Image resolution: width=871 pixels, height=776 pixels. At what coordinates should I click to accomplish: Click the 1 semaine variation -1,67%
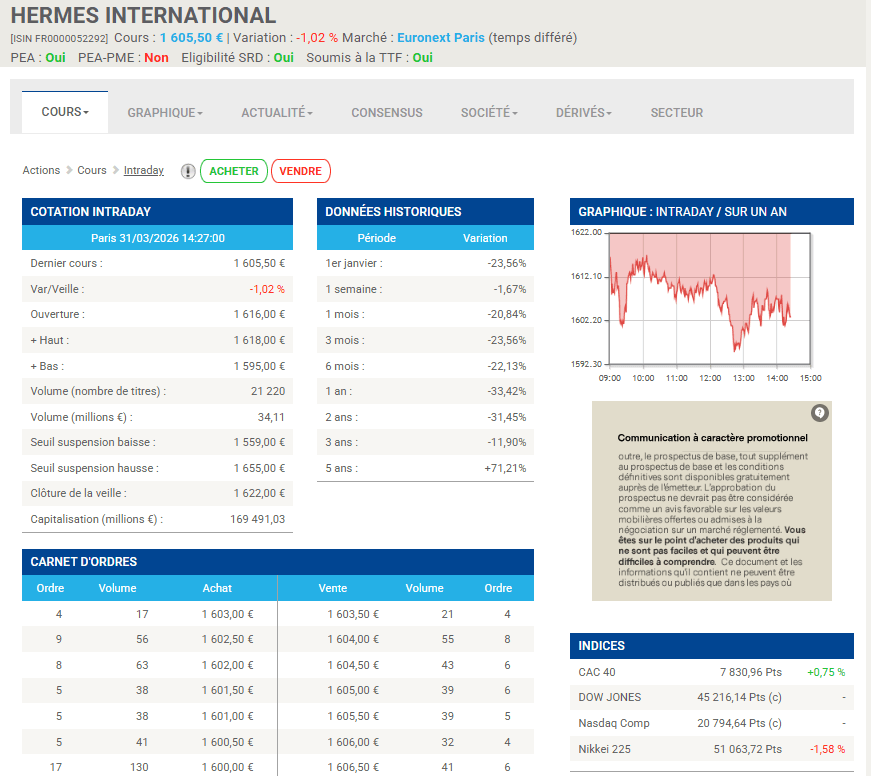tap(509, 289)
